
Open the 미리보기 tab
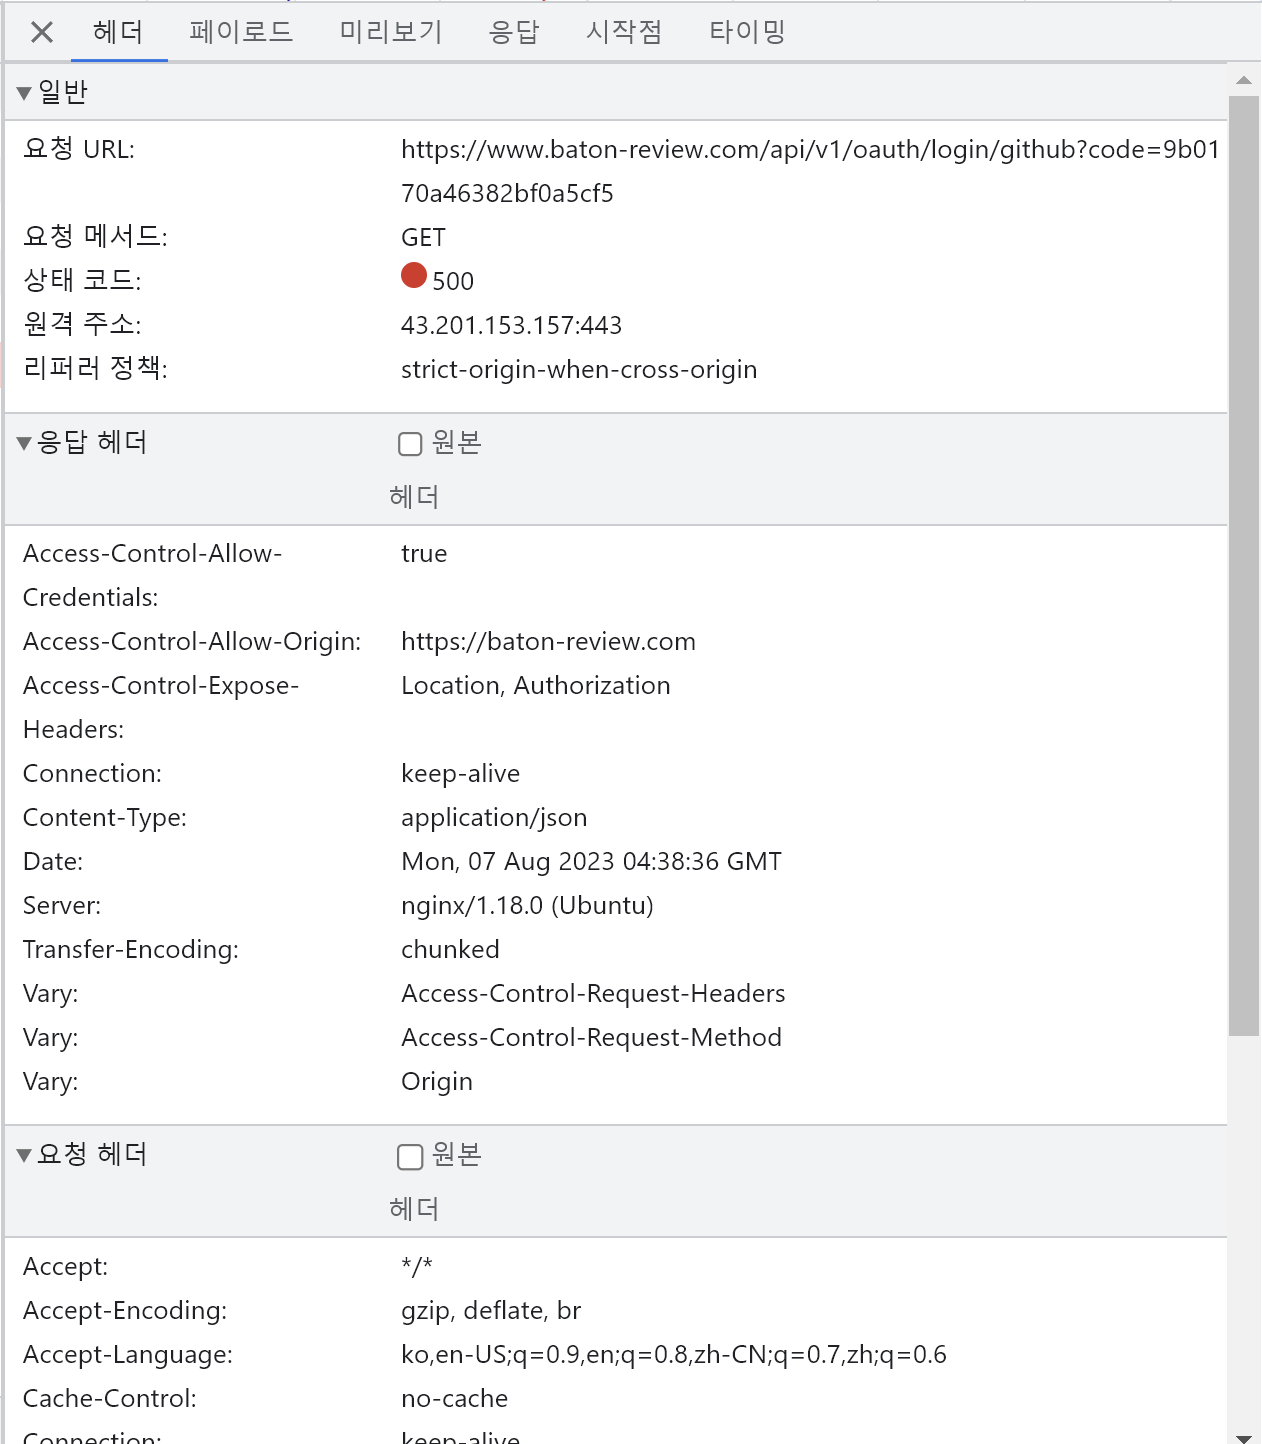coord(389,31)
